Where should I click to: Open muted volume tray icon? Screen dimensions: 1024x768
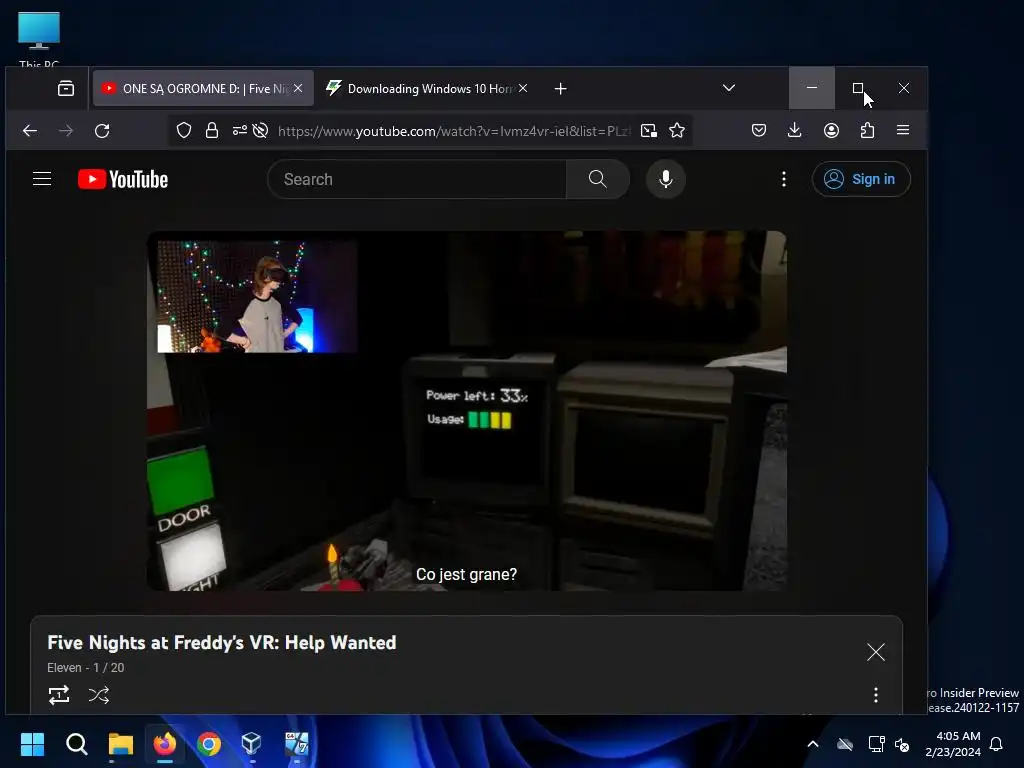coord(903,744)
